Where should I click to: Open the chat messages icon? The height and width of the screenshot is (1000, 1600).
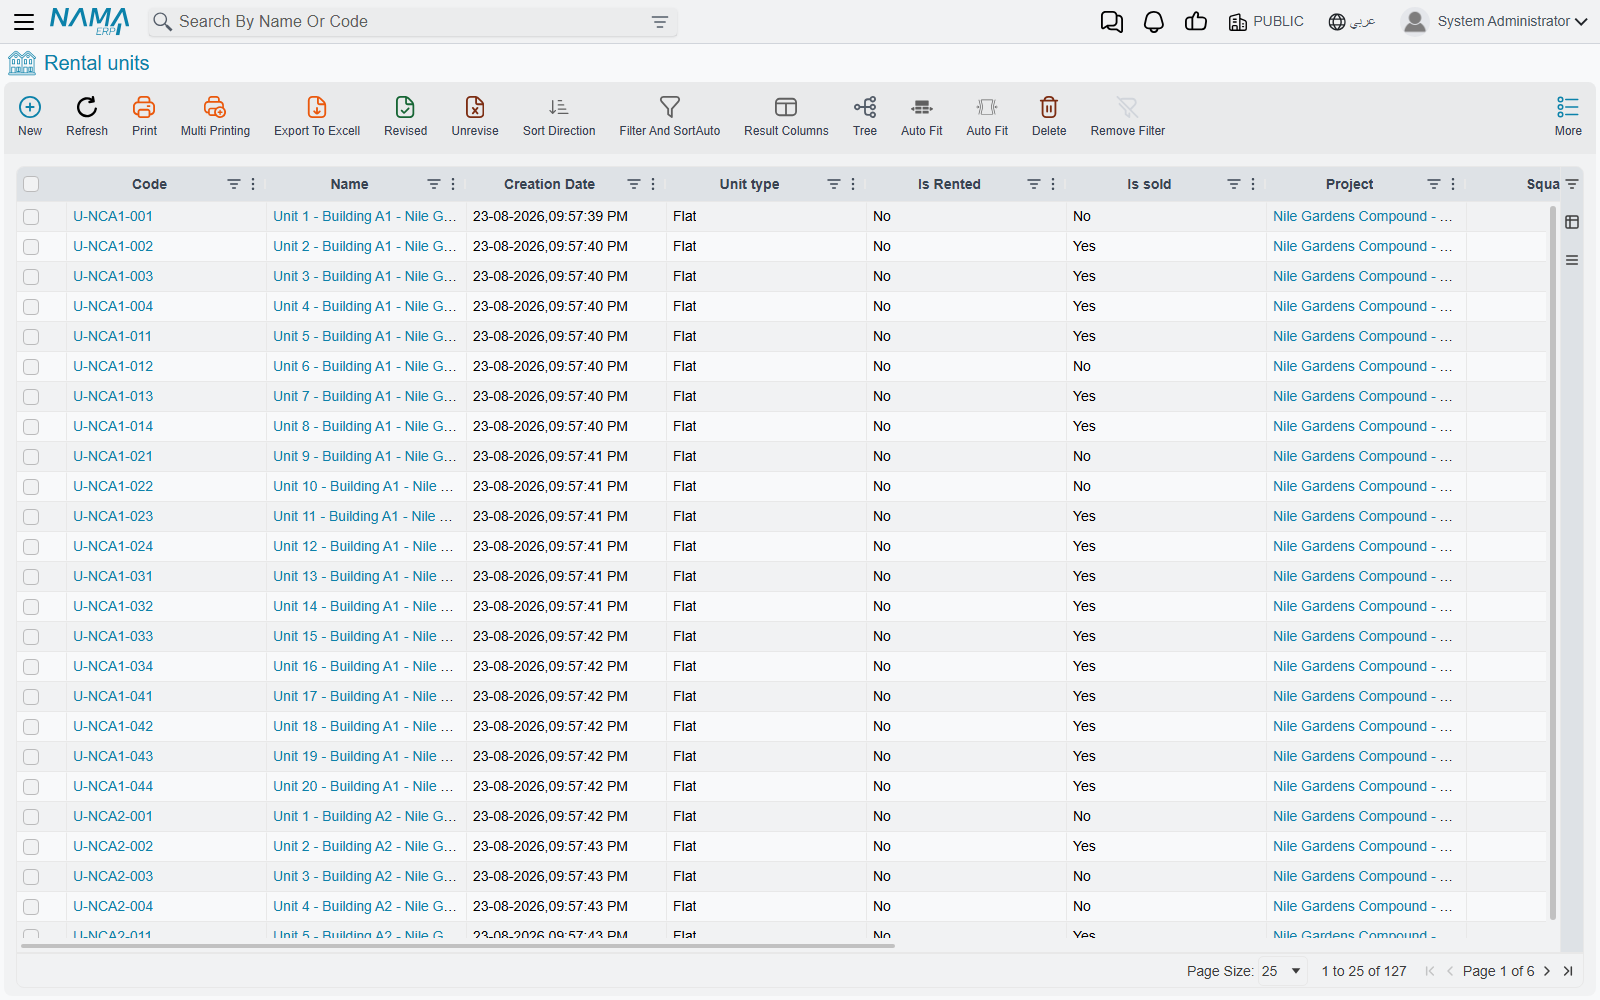coord(1111,22)
